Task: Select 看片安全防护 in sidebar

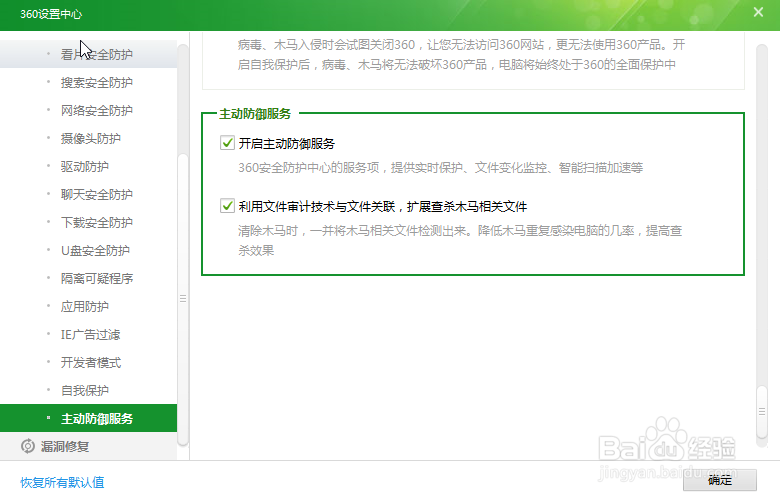Action: click(89, 54)
